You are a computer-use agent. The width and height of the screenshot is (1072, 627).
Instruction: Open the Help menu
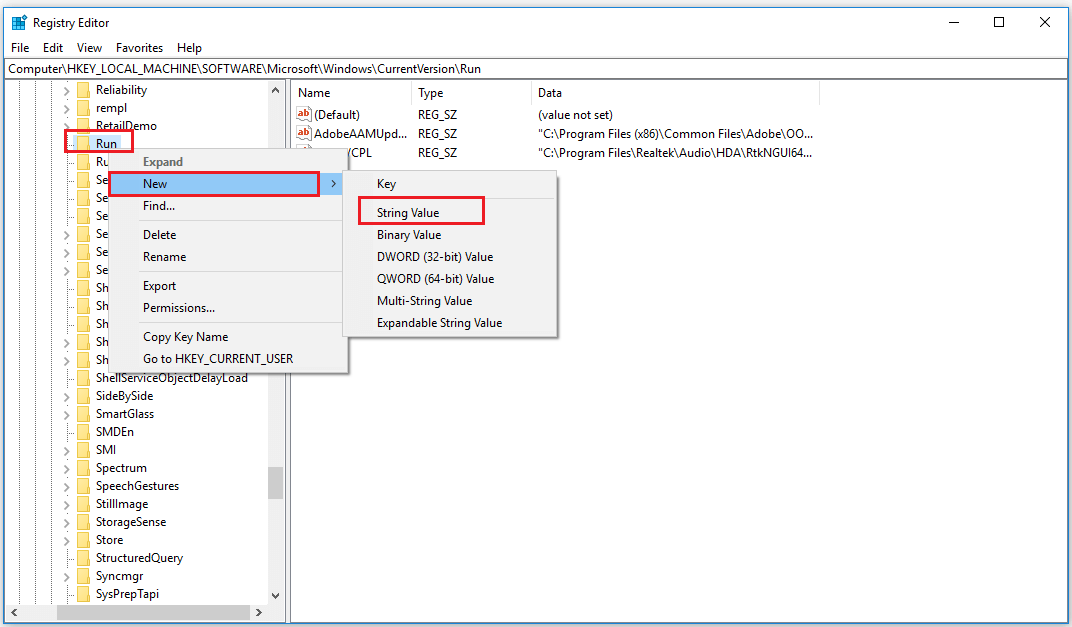189,48
